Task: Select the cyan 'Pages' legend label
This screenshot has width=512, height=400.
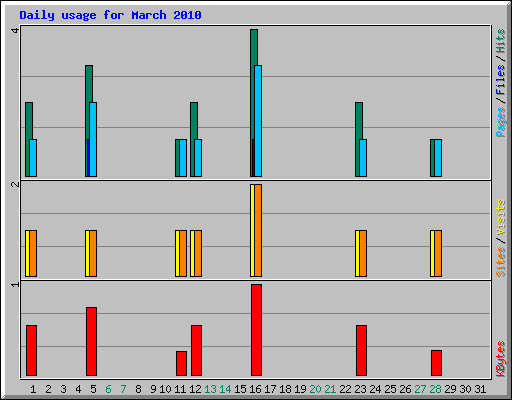Action: 500,122
